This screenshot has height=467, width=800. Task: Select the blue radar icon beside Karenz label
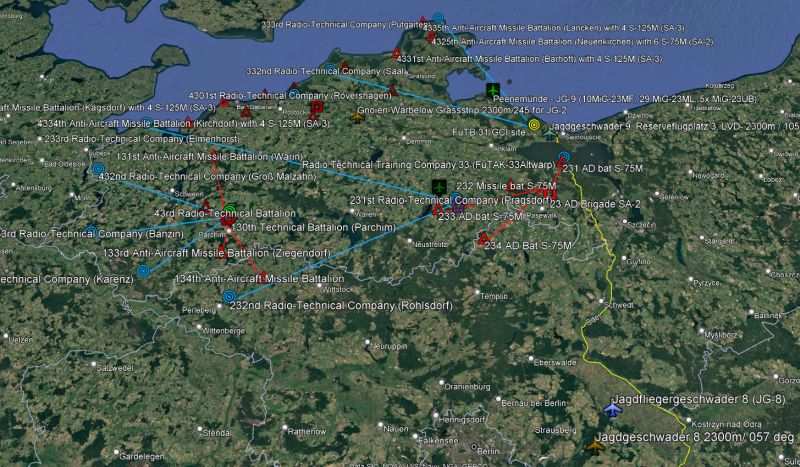144,271
